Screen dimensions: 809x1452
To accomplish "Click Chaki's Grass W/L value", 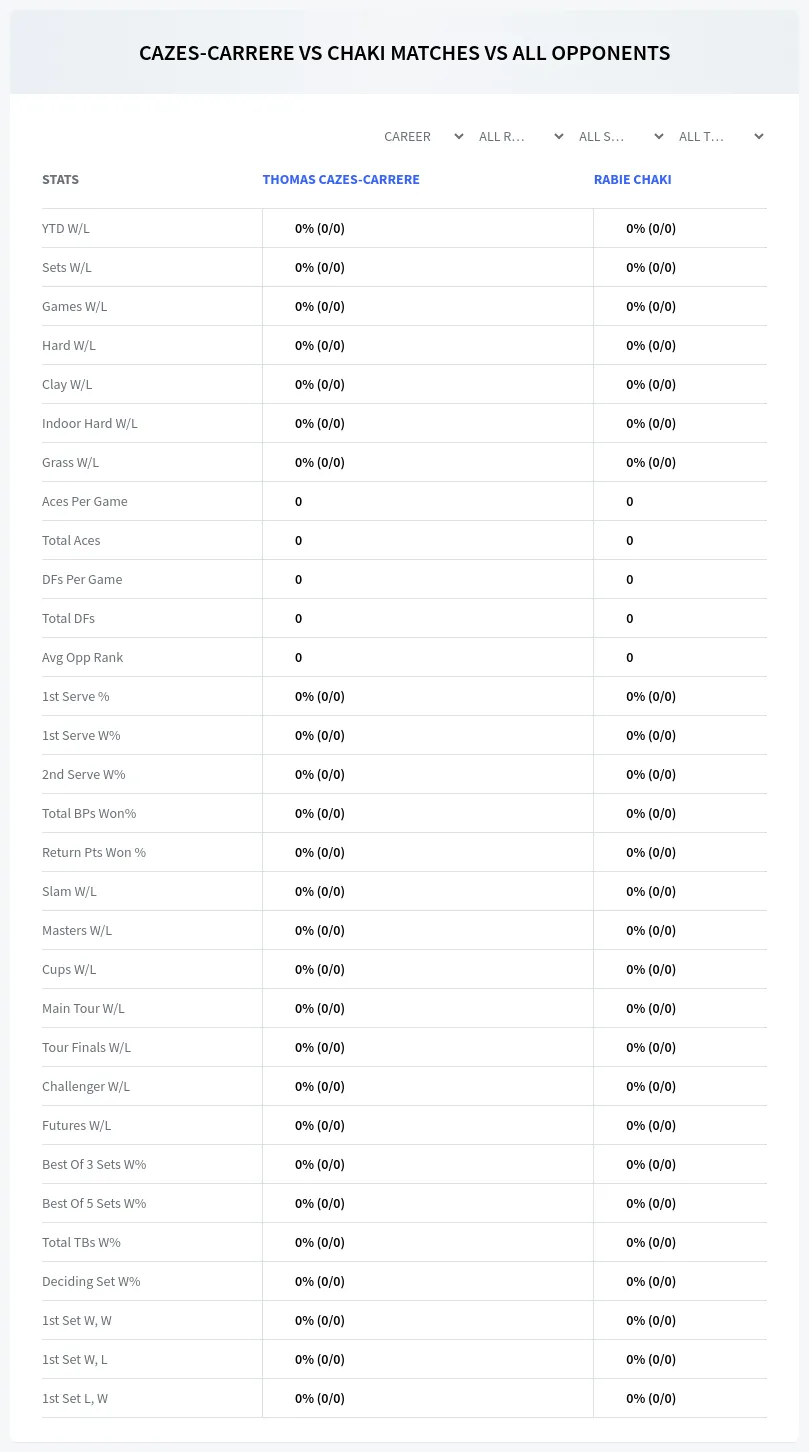I will pyautogui.click(x=651, y=462).
